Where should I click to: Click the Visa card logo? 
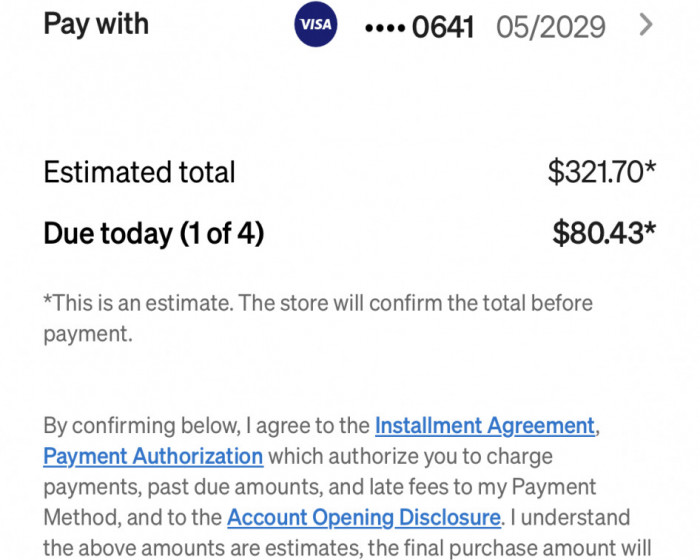[x=316, y=24]
